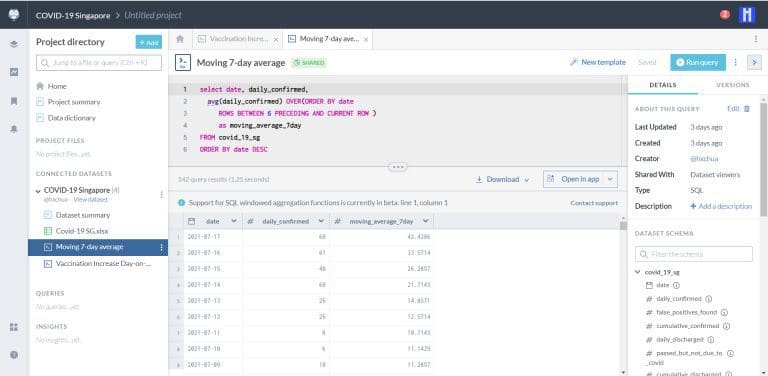Open the notifications bell in sidebar
The width and height of the screenshot is (768, 376).
(14, 129)
